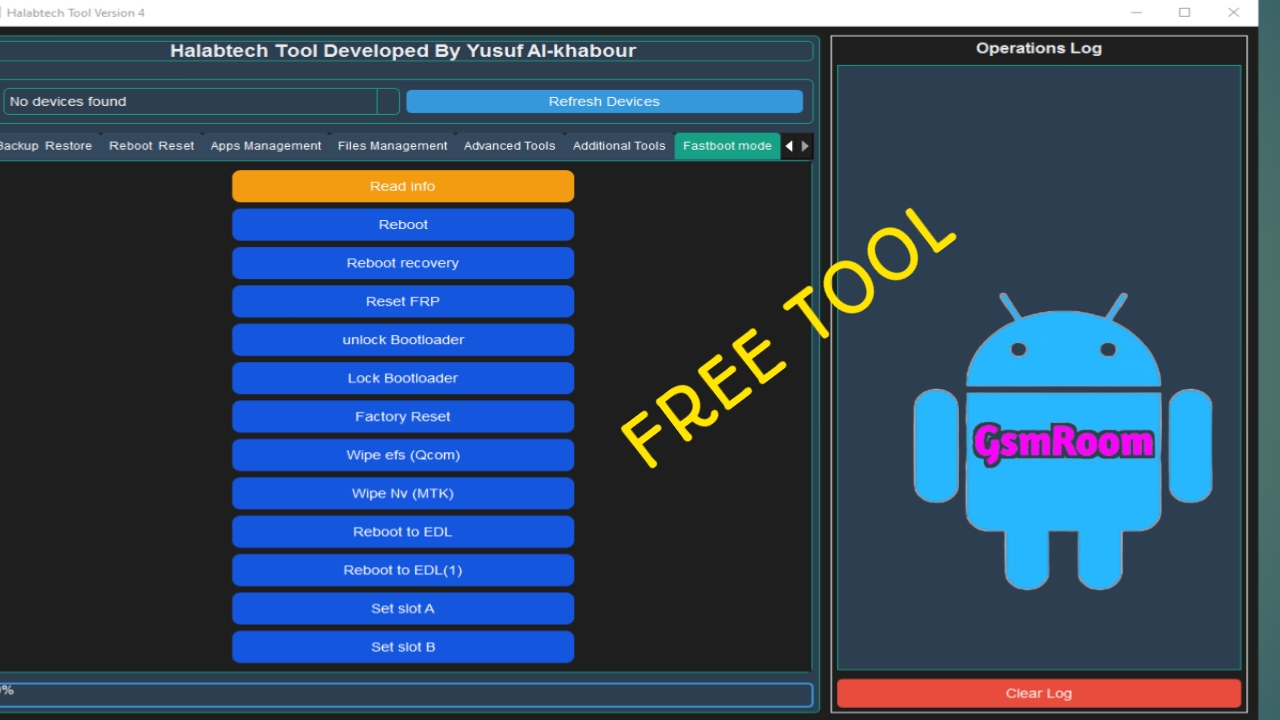Click the 'No devices found' combo box

point(190,101)
